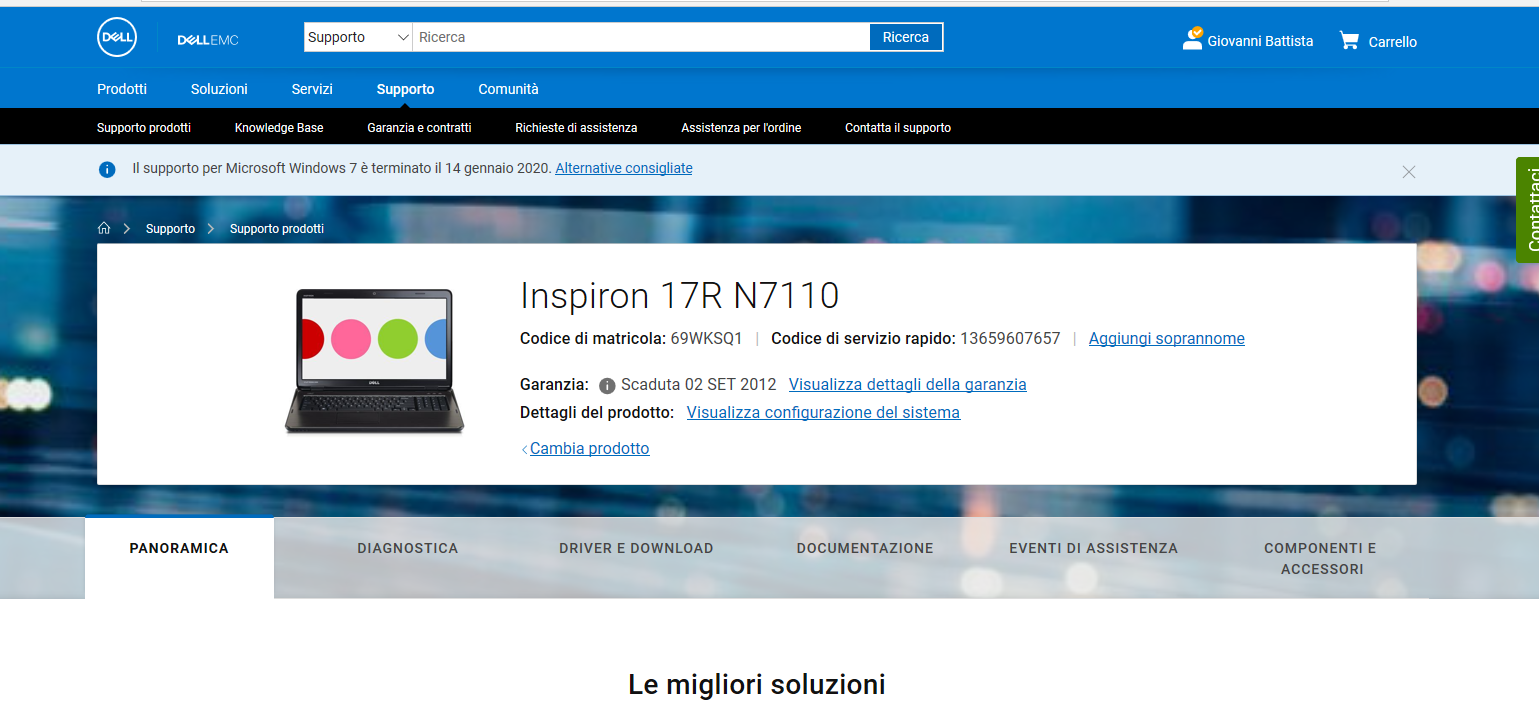Switch to the DOCUMENTAZIONE tab
Viewport: 1539px width, 715px height.
865,548
